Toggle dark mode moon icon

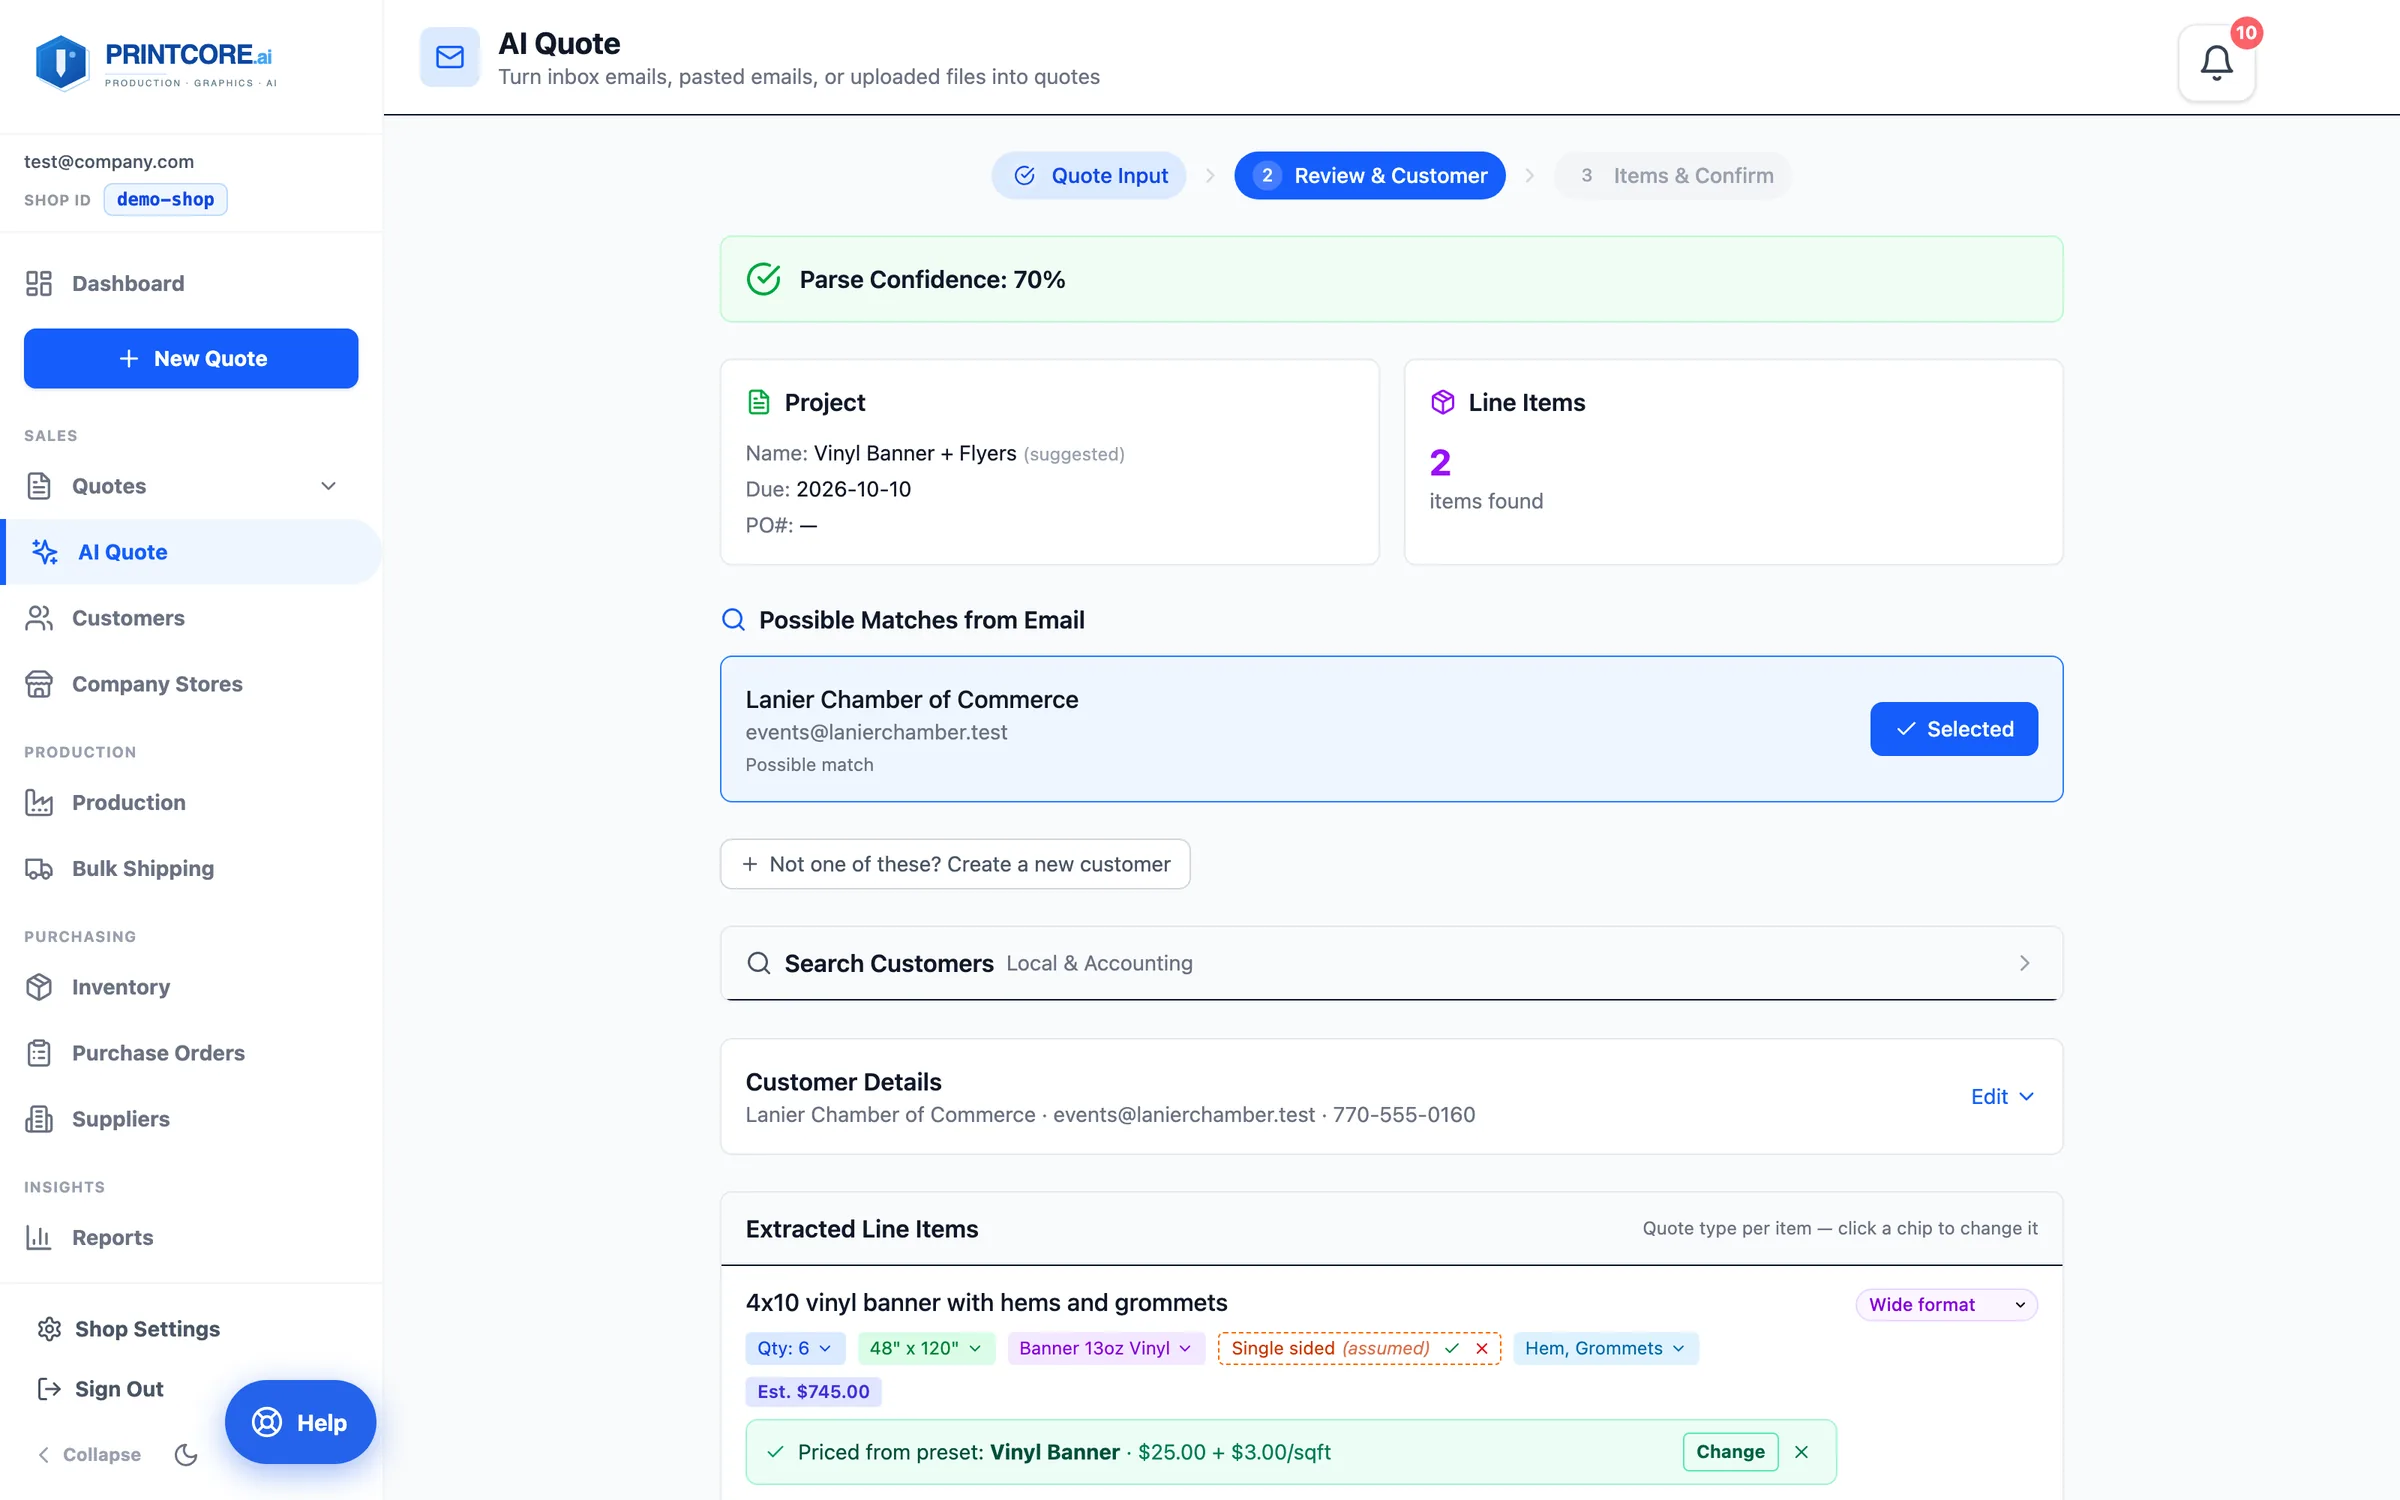[x=186, y=1454]
